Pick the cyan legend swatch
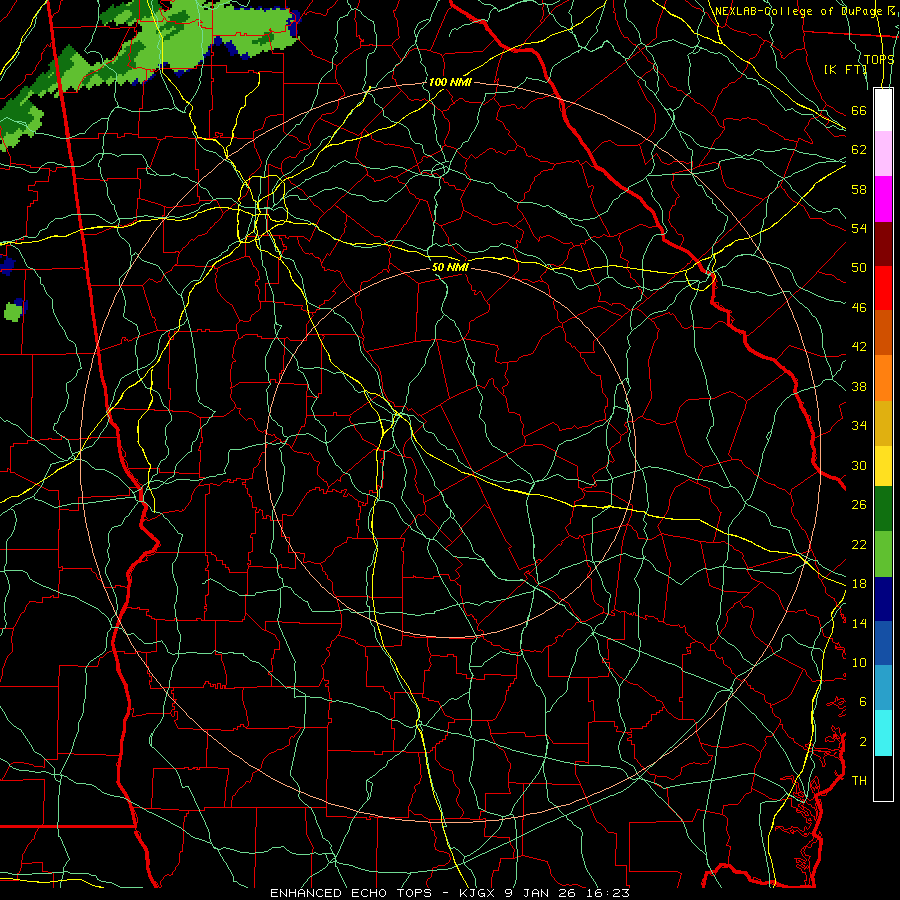Screen dimensions: 900x900 pos(883,733)
